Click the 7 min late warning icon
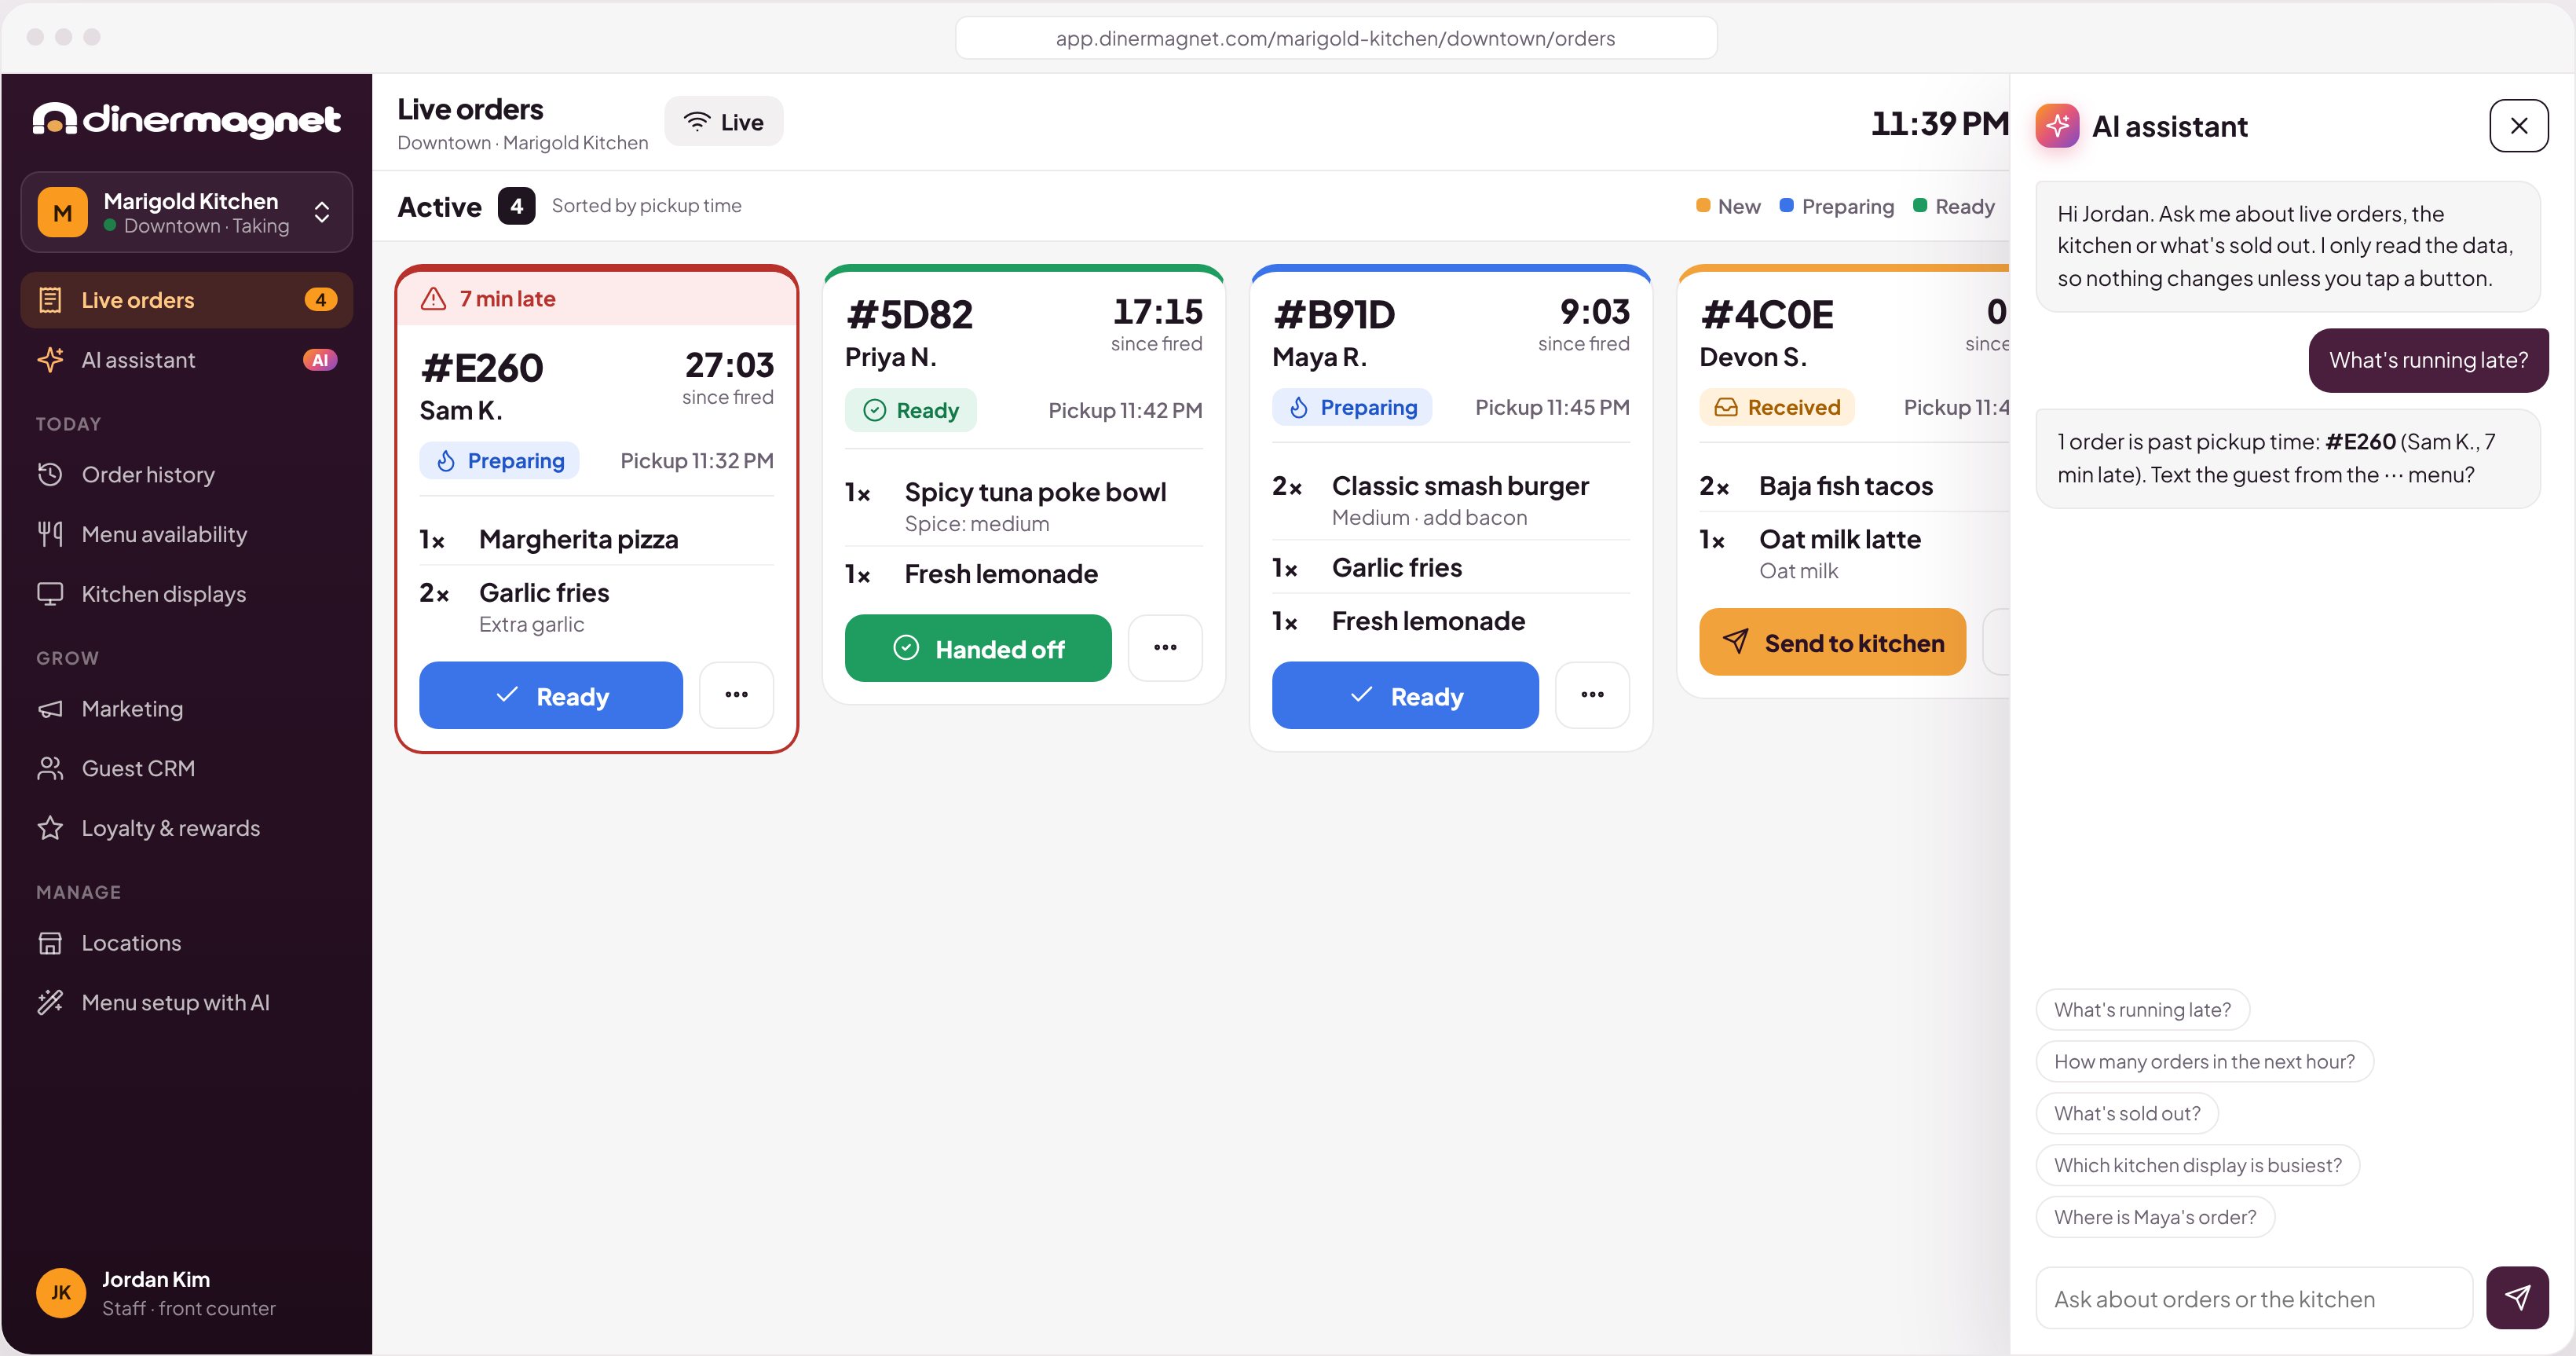2576x1356 pixels. pyautogui.click(x=433, y=299)
